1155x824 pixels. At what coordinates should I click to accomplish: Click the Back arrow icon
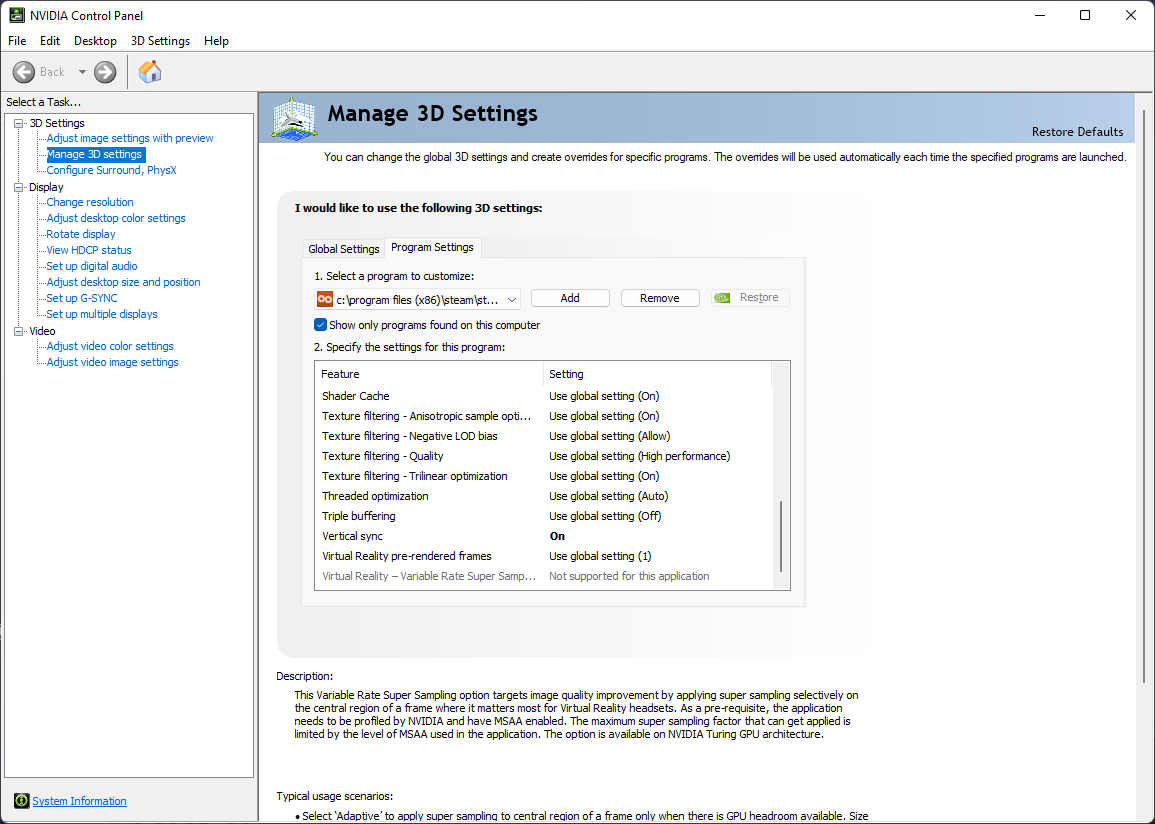[24, 72]
